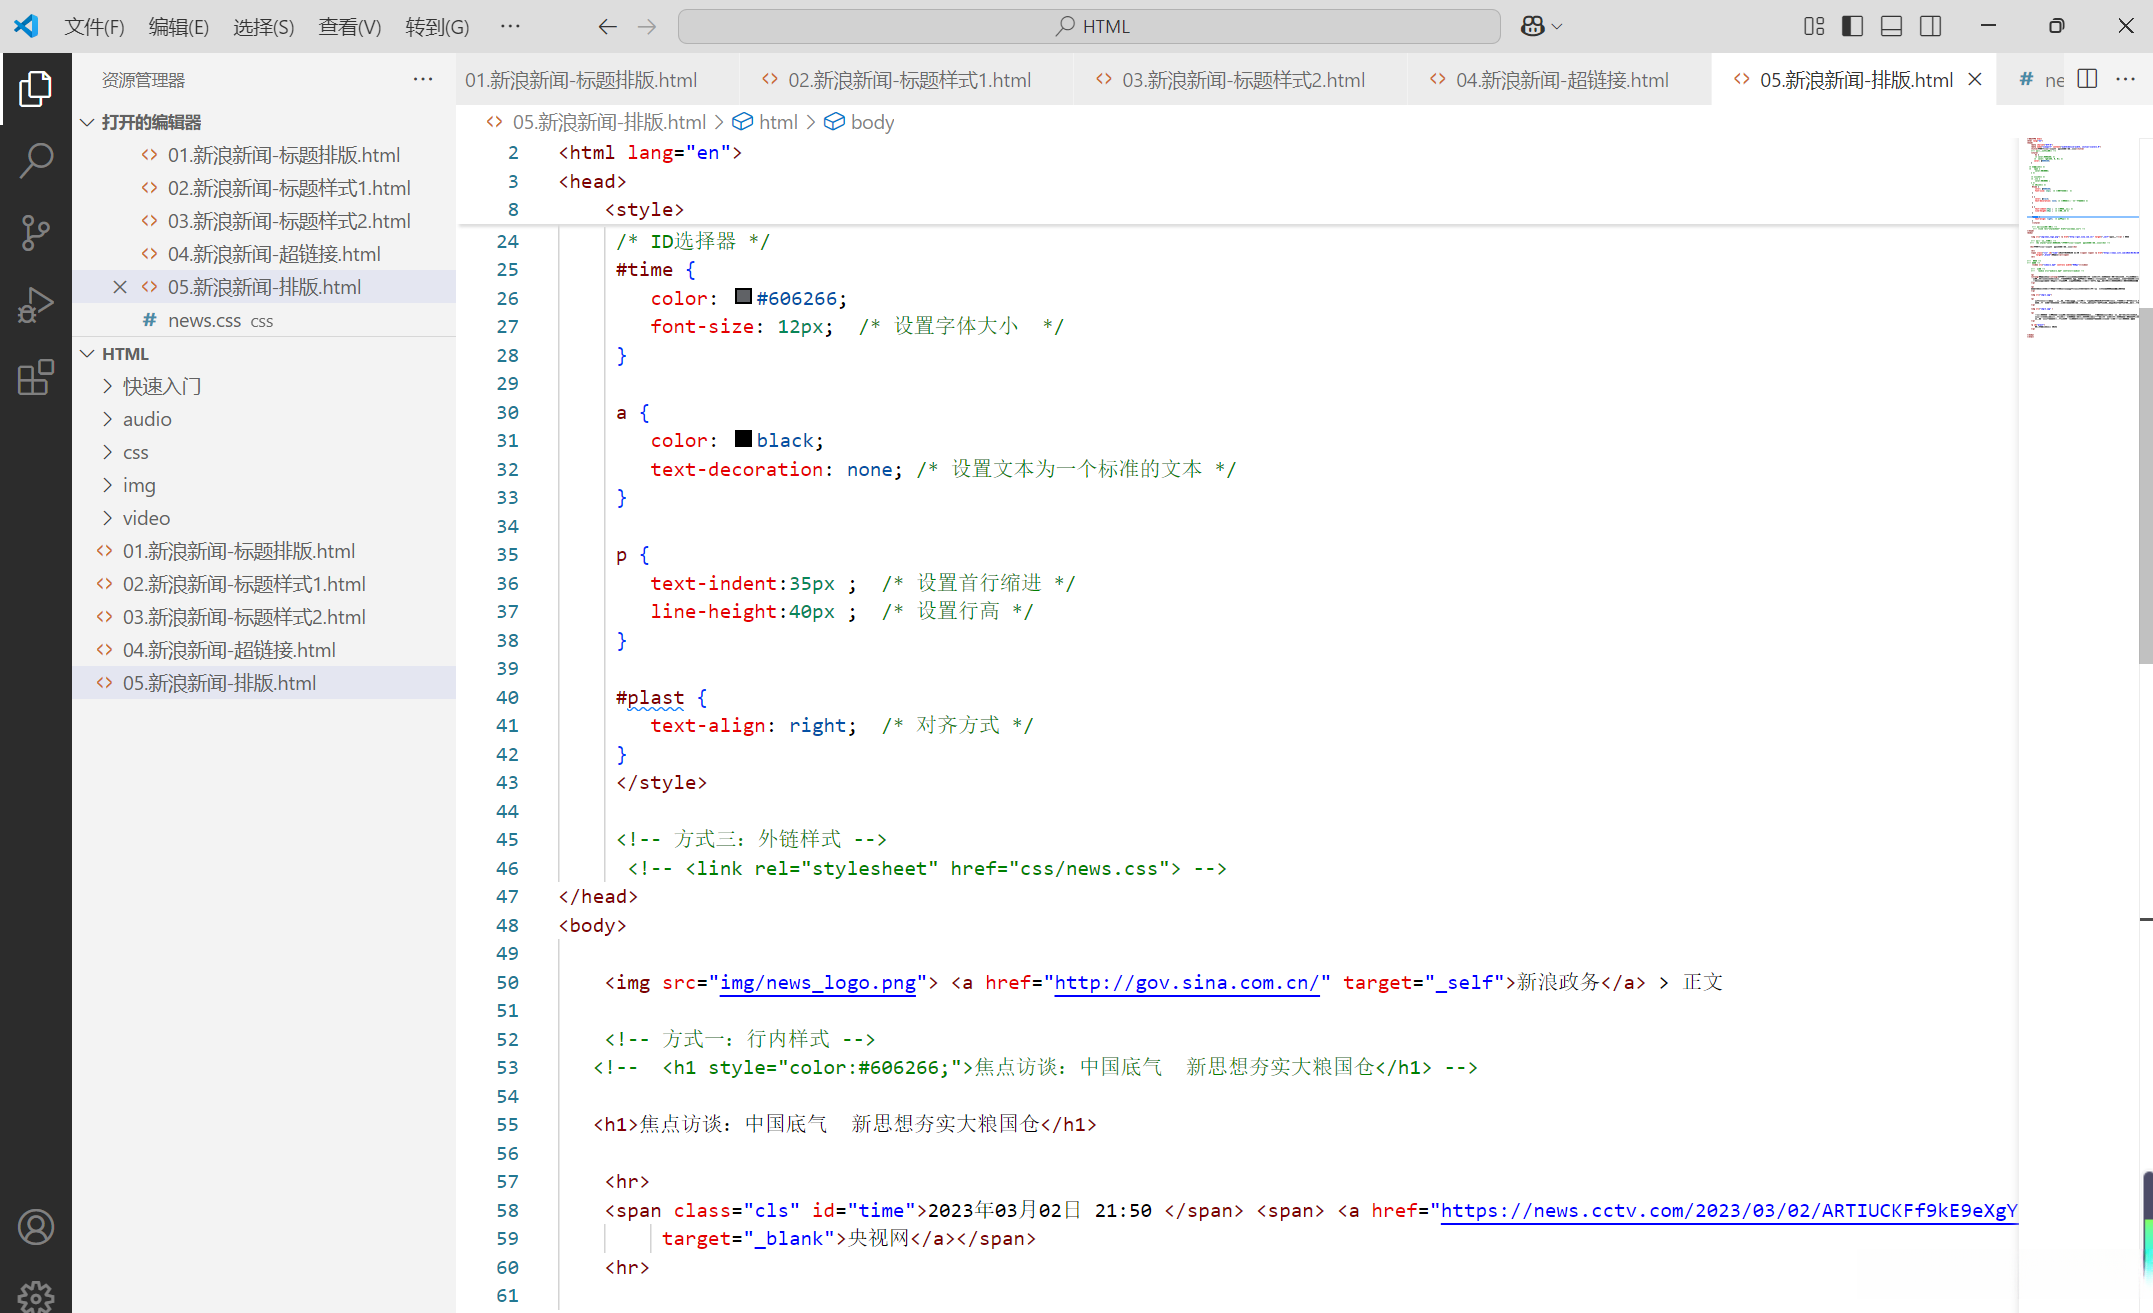Click the Copilot icon in title bar
This screenshot has height=1313, width=2153.
(x=1532, y=26)
